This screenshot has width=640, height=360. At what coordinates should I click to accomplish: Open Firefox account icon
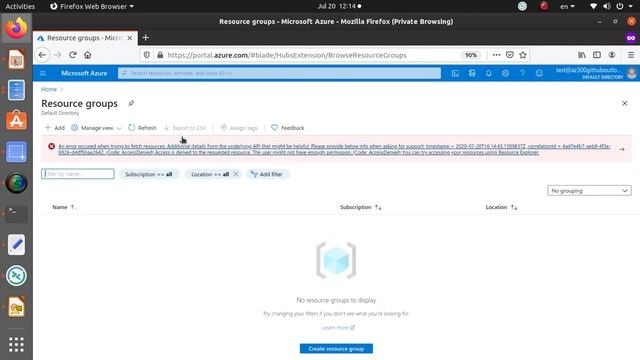612,55
